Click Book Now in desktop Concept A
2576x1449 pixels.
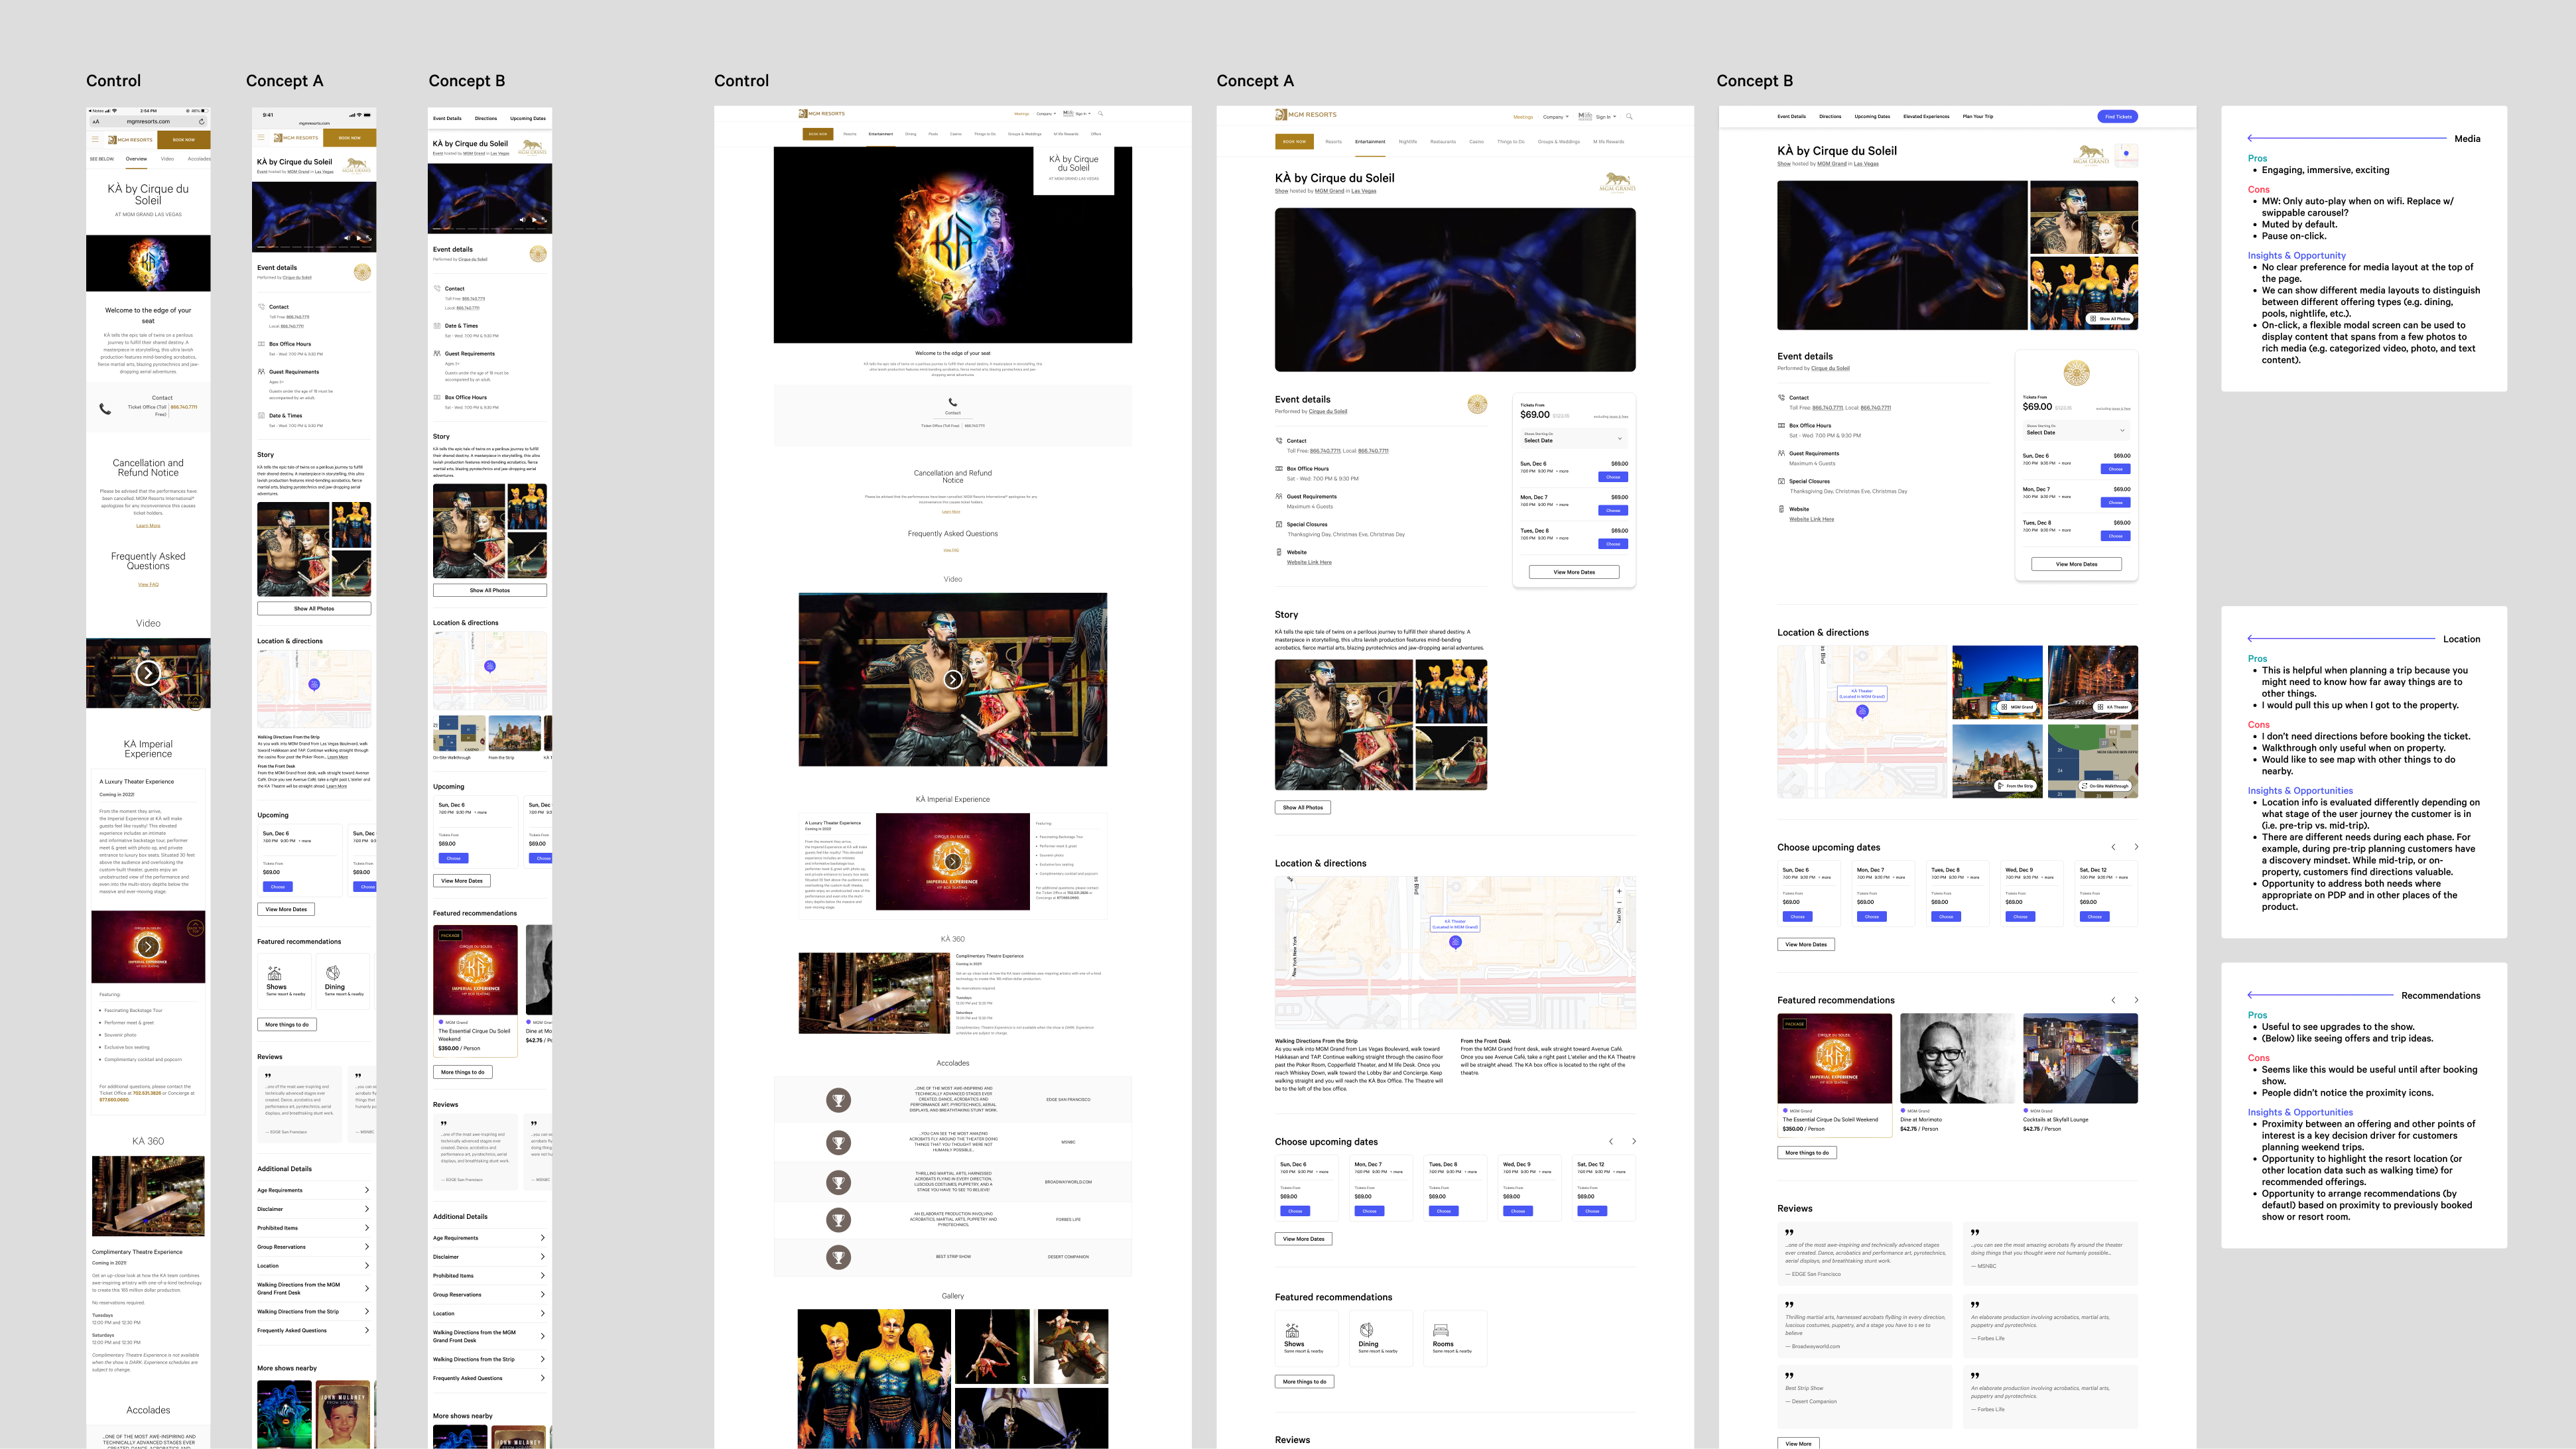[1294, 141]
